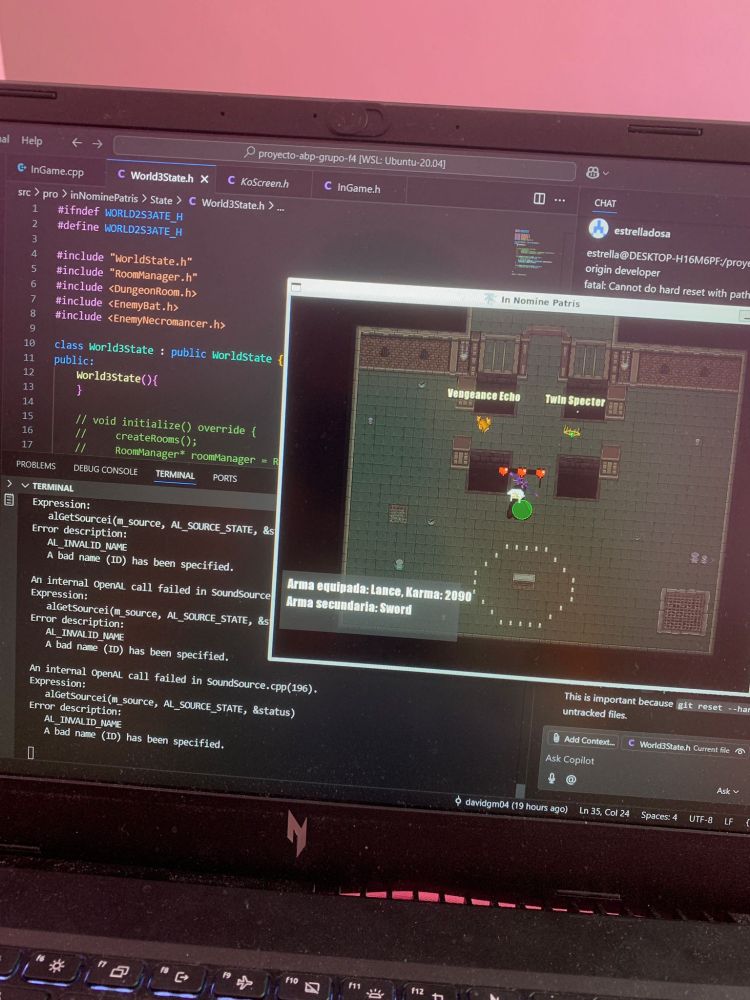Click the editor minimap preview
750x1000 pixels.
tap(533, 253)
